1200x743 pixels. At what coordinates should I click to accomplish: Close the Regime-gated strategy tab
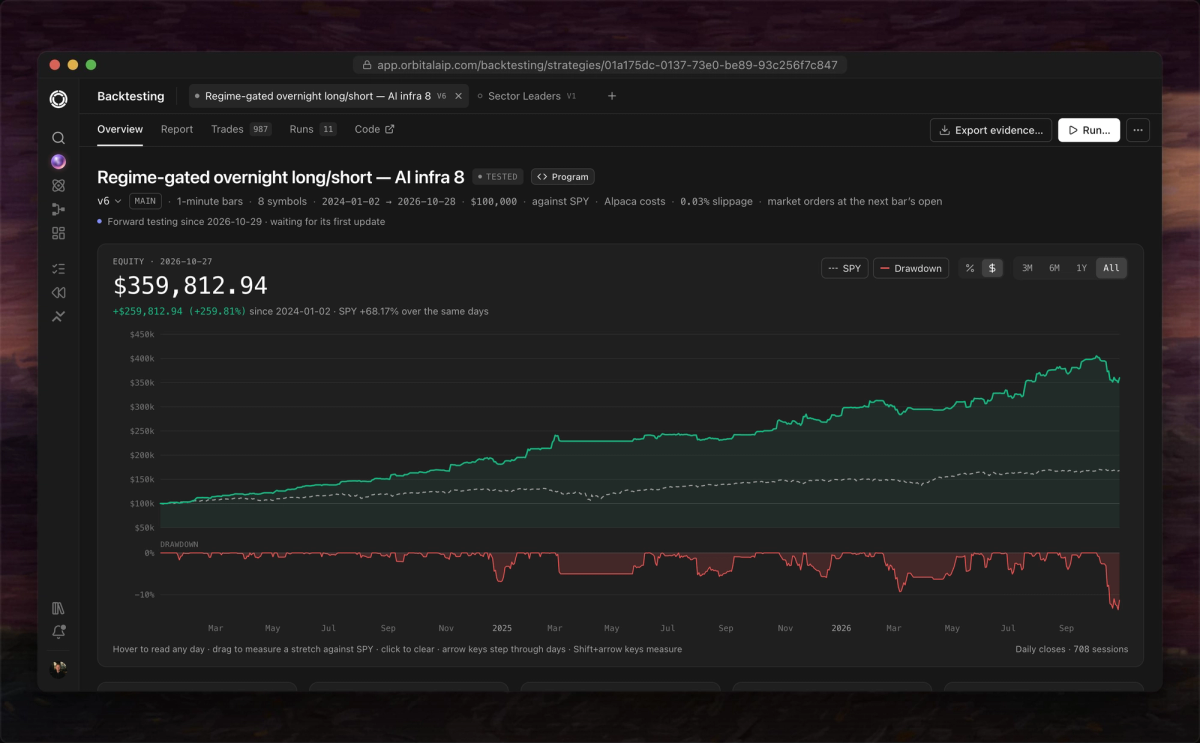(x=458, y=96)
